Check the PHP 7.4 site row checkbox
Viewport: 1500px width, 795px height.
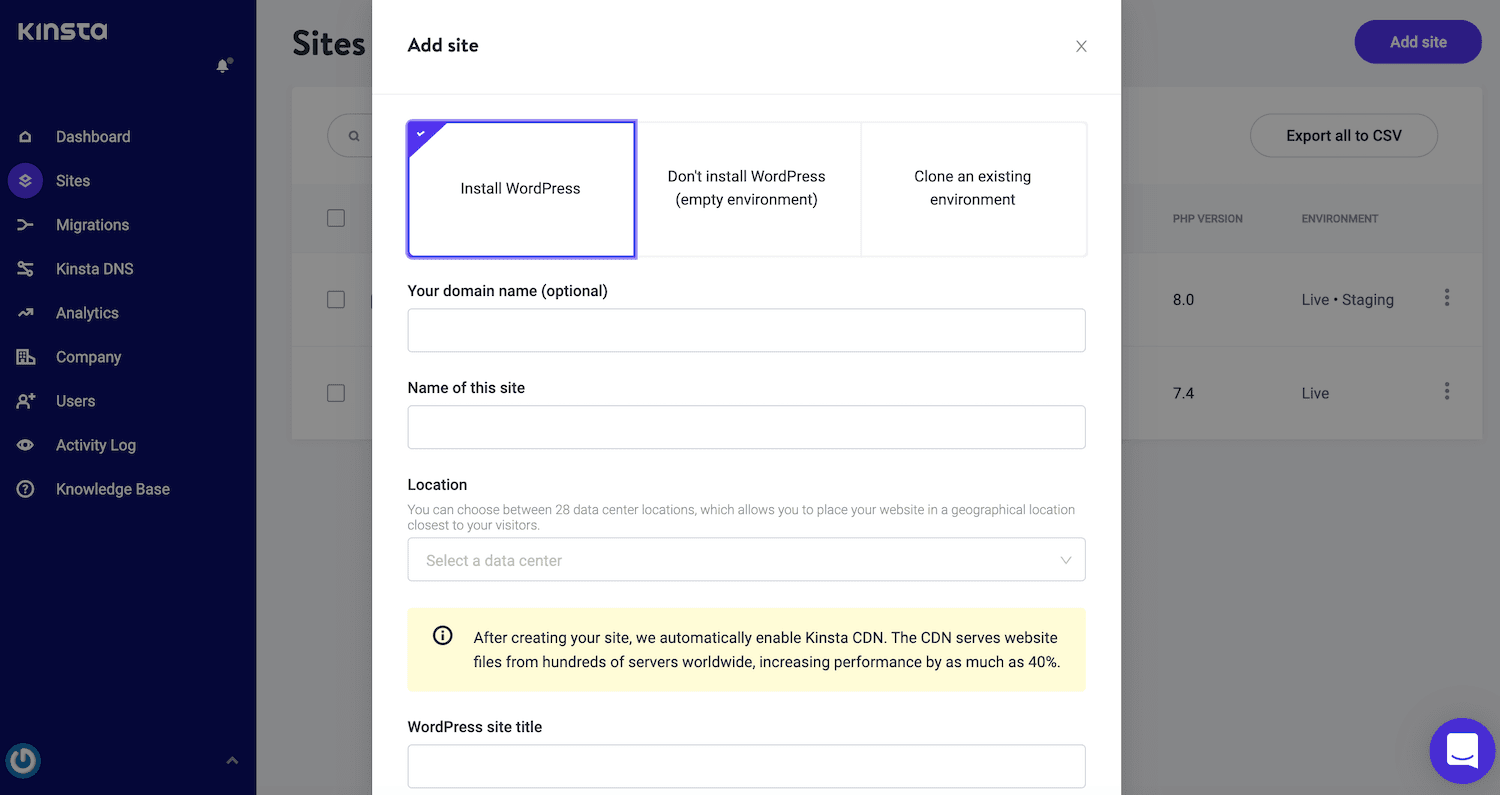336,393
